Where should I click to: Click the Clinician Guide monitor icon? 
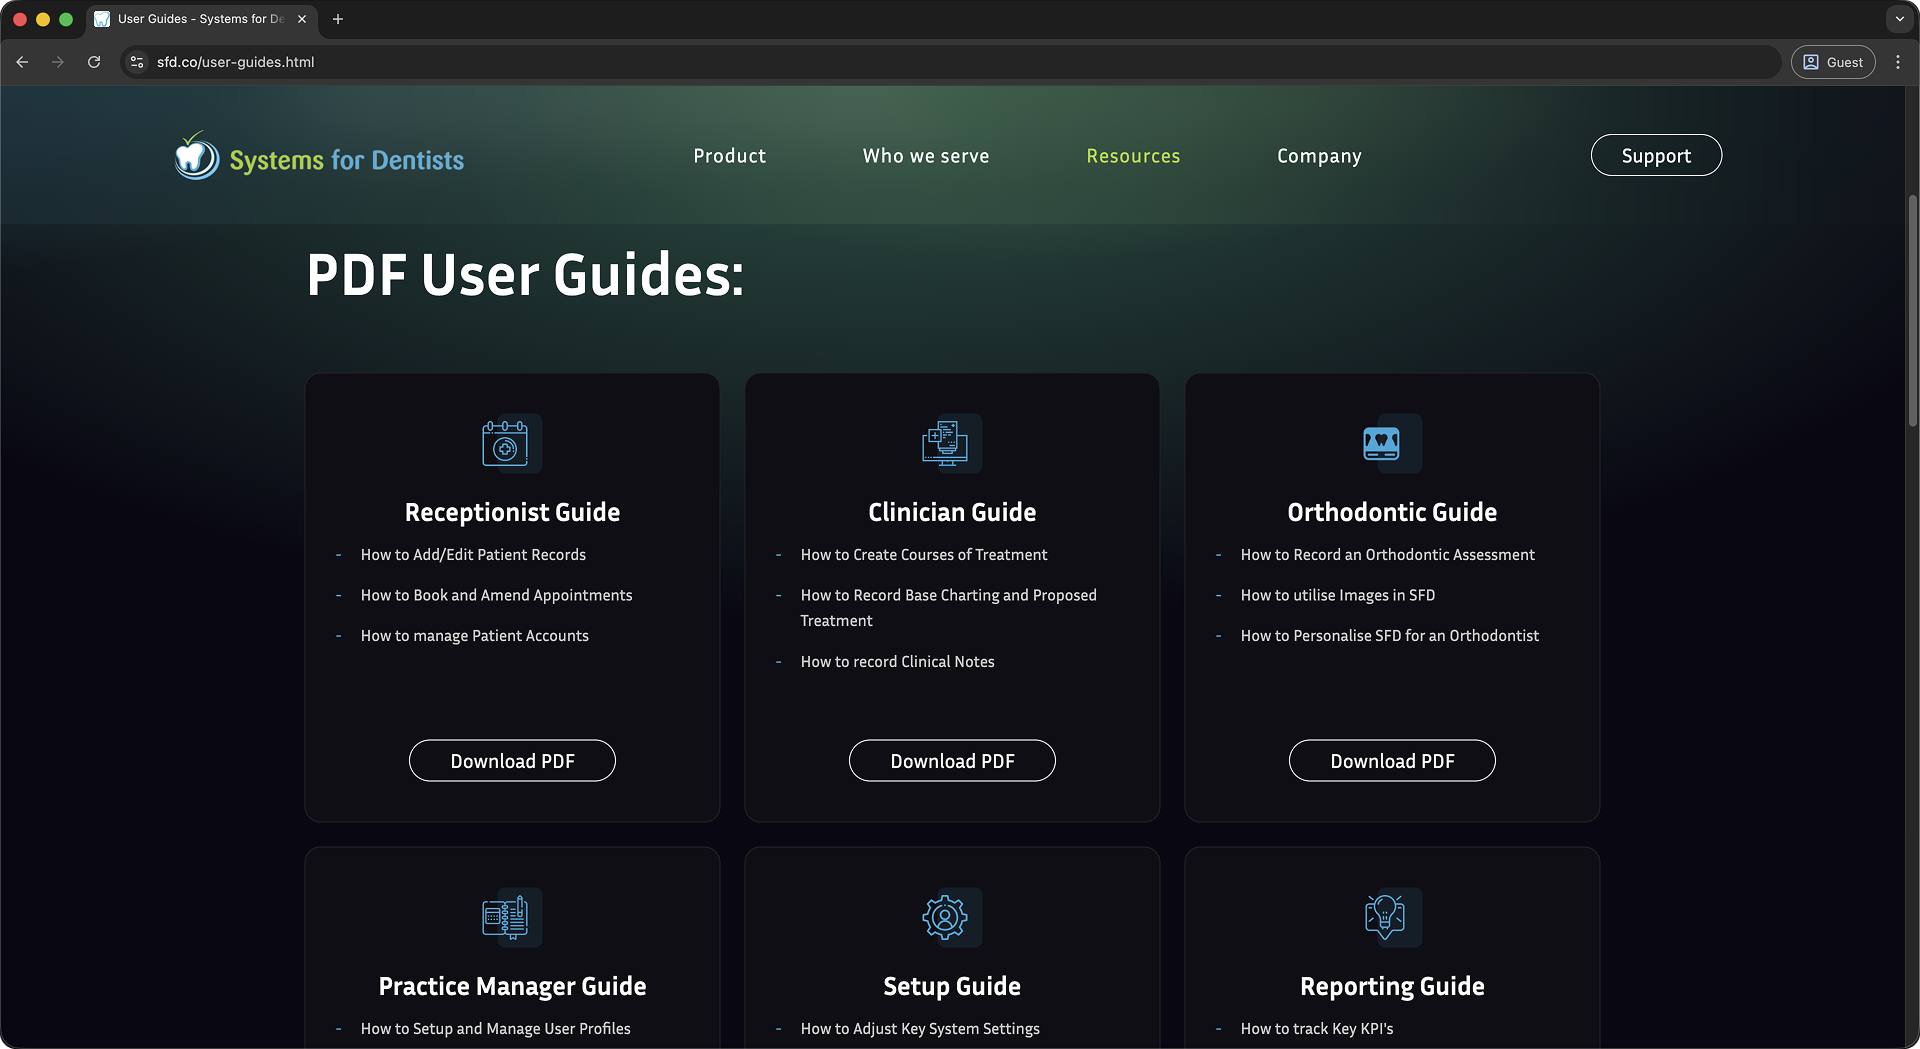coord(947,443)
